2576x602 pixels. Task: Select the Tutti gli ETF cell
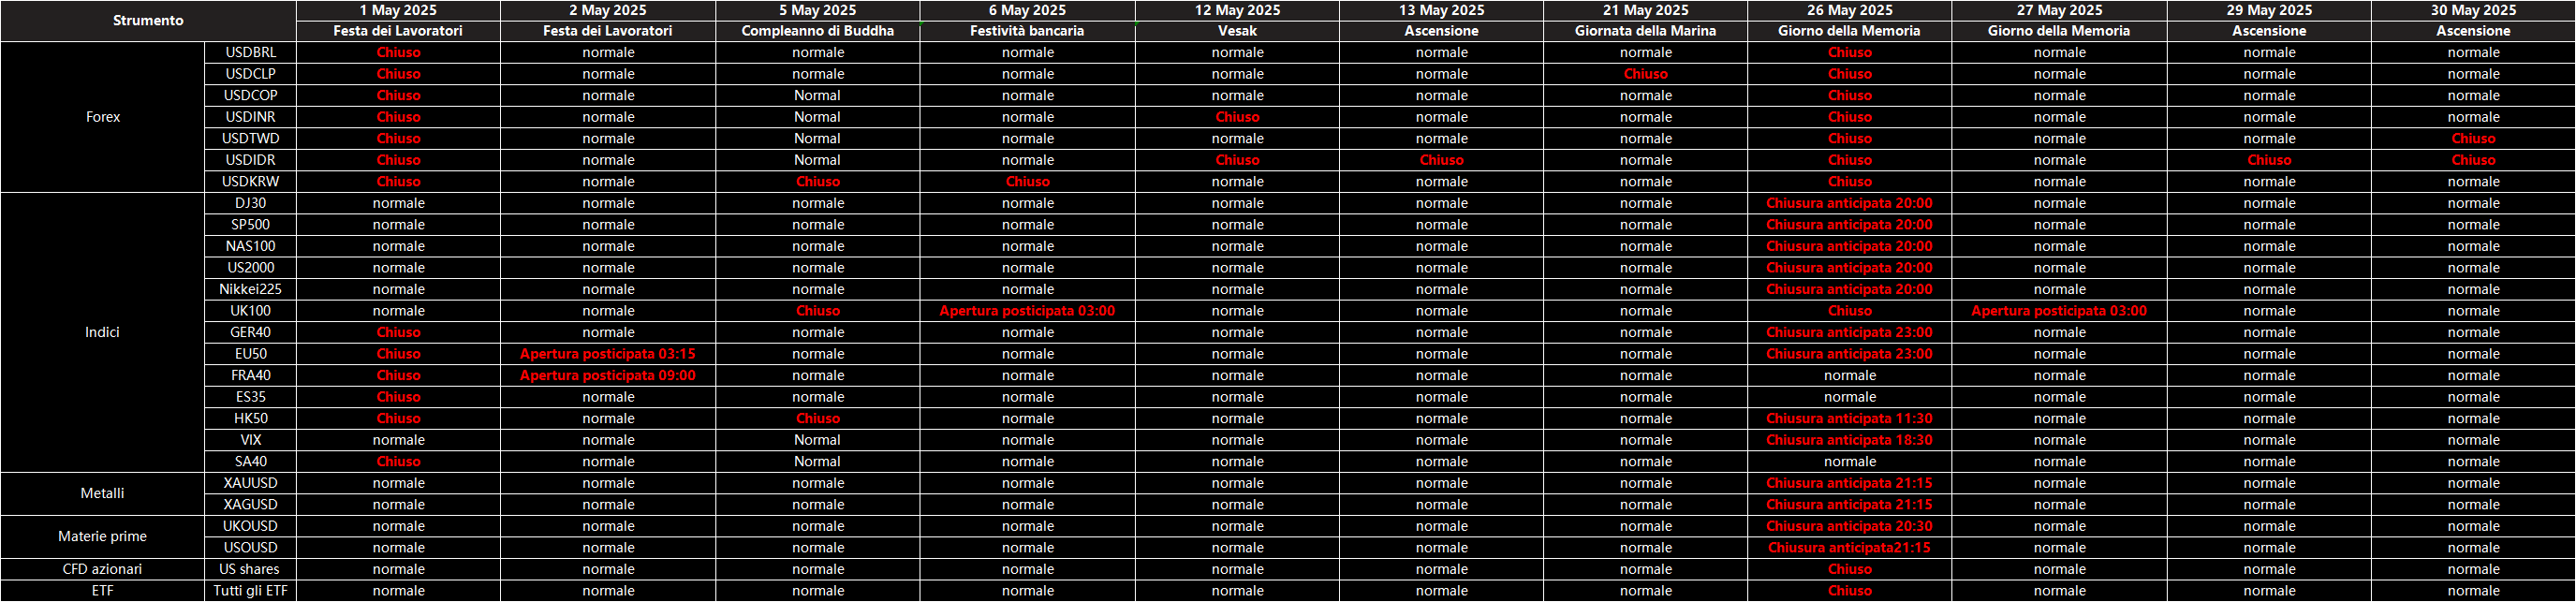coord(250,591)
